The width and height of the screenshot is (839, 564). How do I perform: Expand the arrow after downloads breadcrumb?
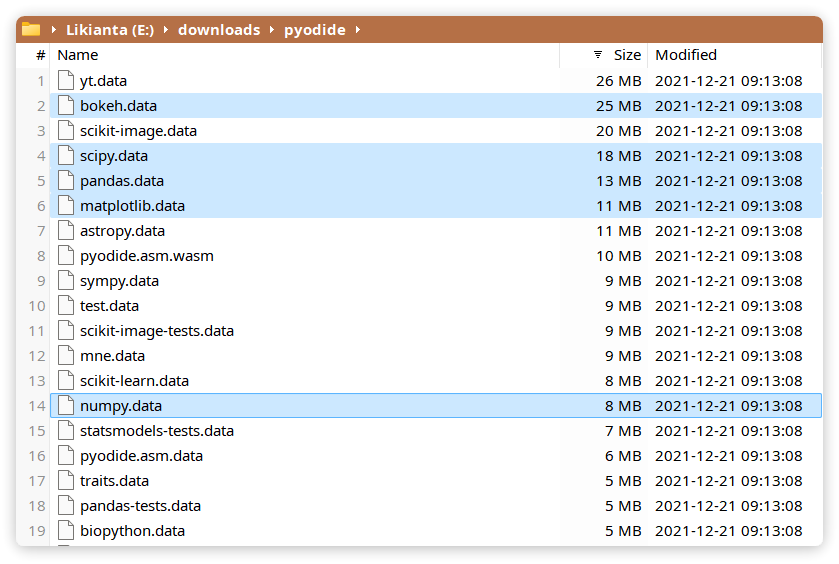point(272,30)
